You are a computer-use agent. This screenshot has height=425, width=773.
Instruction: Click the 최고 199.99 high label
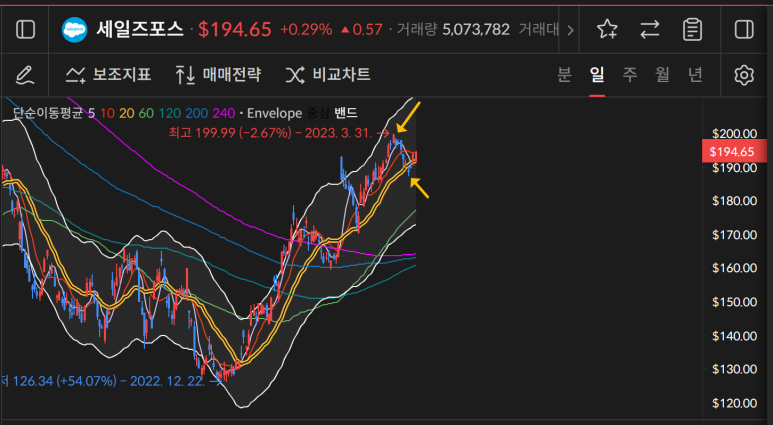270,133
